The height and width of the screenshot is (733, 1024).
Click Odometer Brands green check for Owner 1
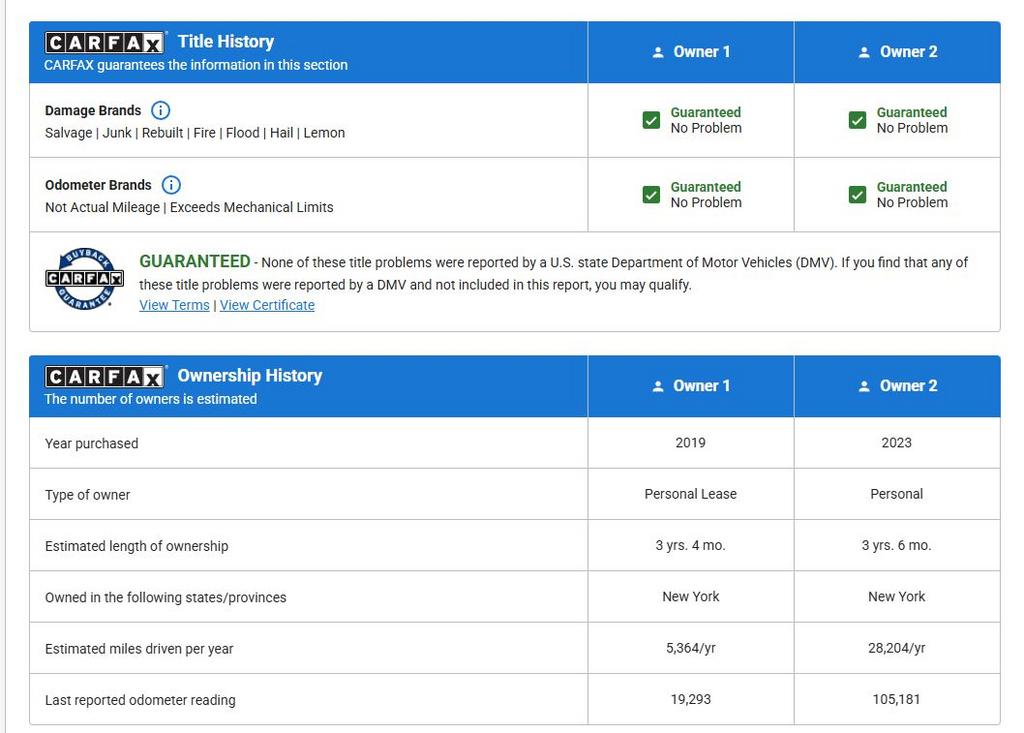click(x=651, y=195)
